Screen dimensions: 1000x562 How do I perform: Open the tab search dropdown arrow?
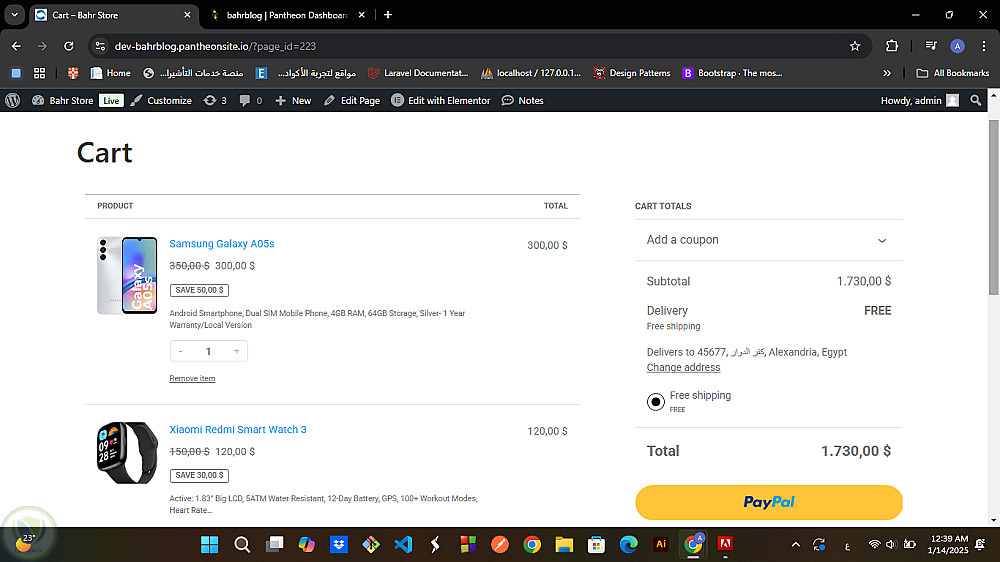14,15
